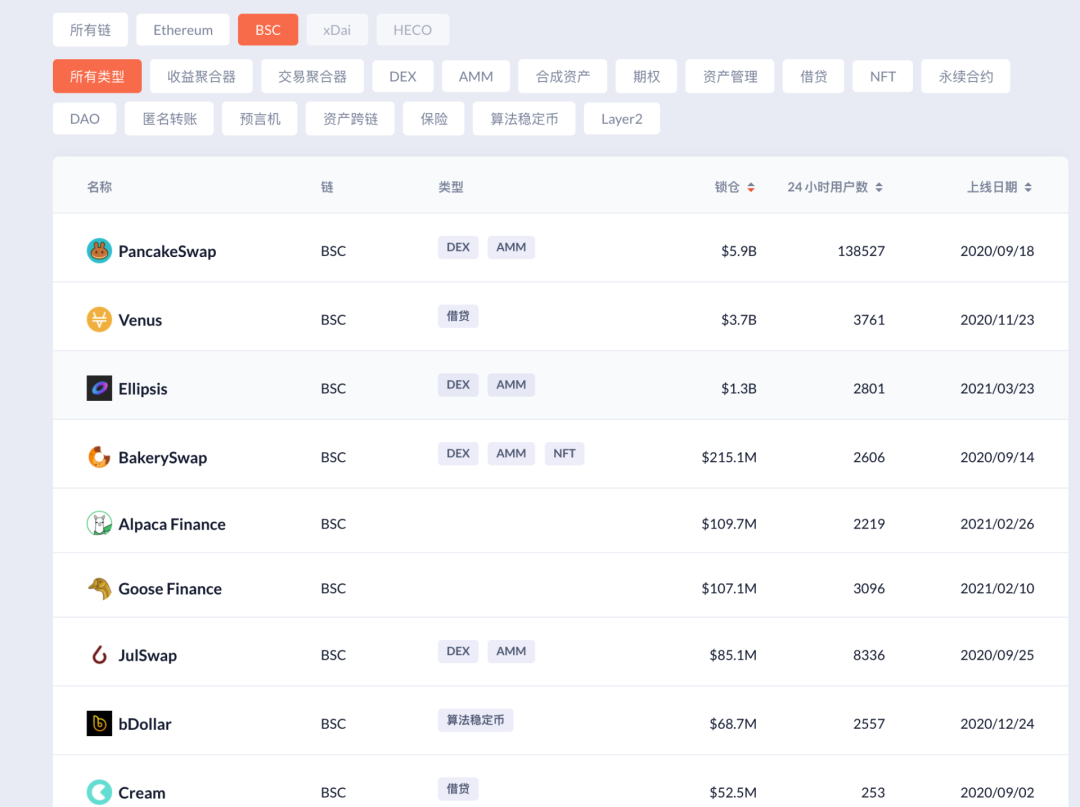Click the Layer2 filter button
The width and height of the screenshot is (1080, 807).
[621, 118]
